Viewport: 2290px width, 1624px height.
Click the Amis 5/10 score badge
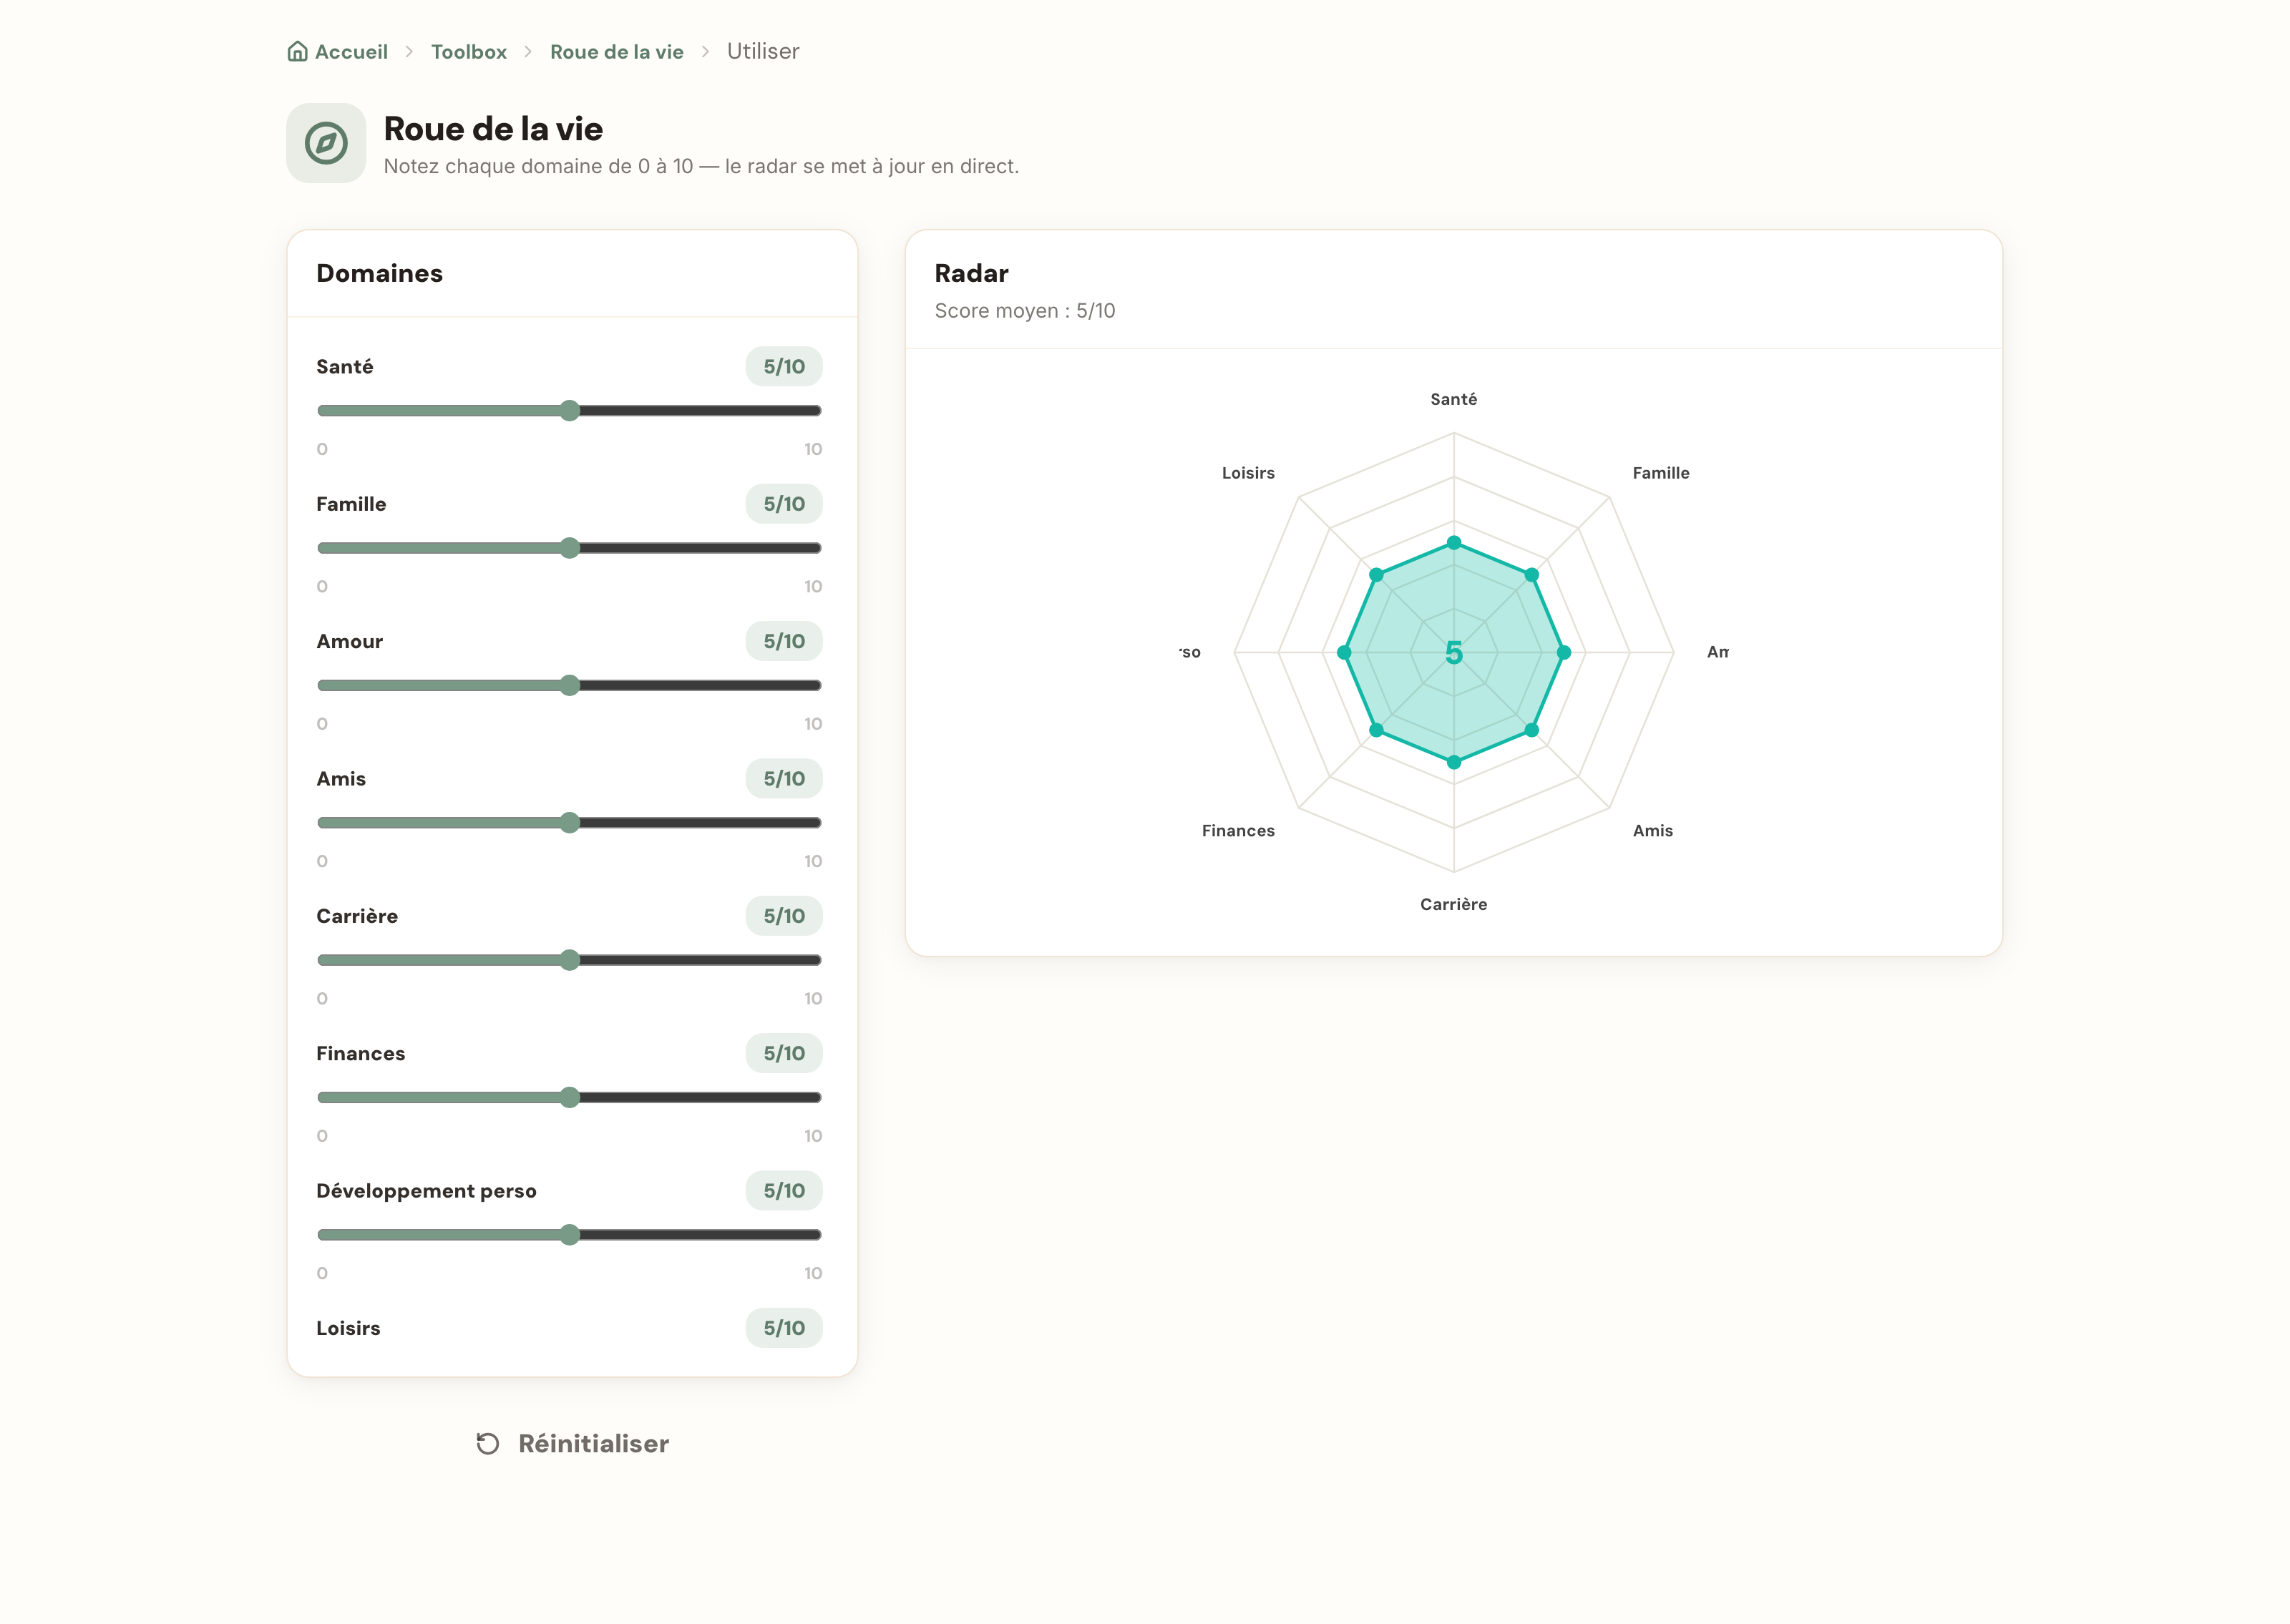pos(784,778)
